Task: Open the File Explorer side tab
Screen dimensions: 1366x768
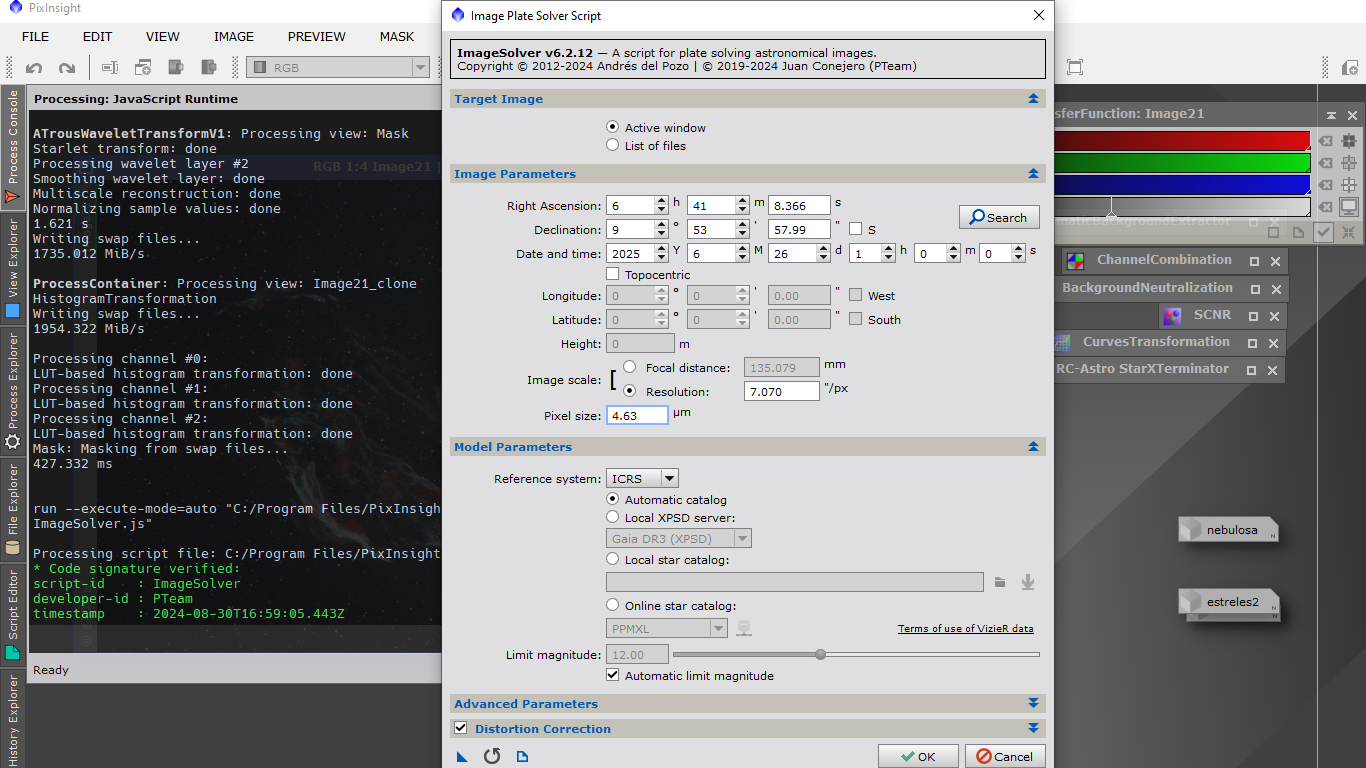Action: click(13, 509)
